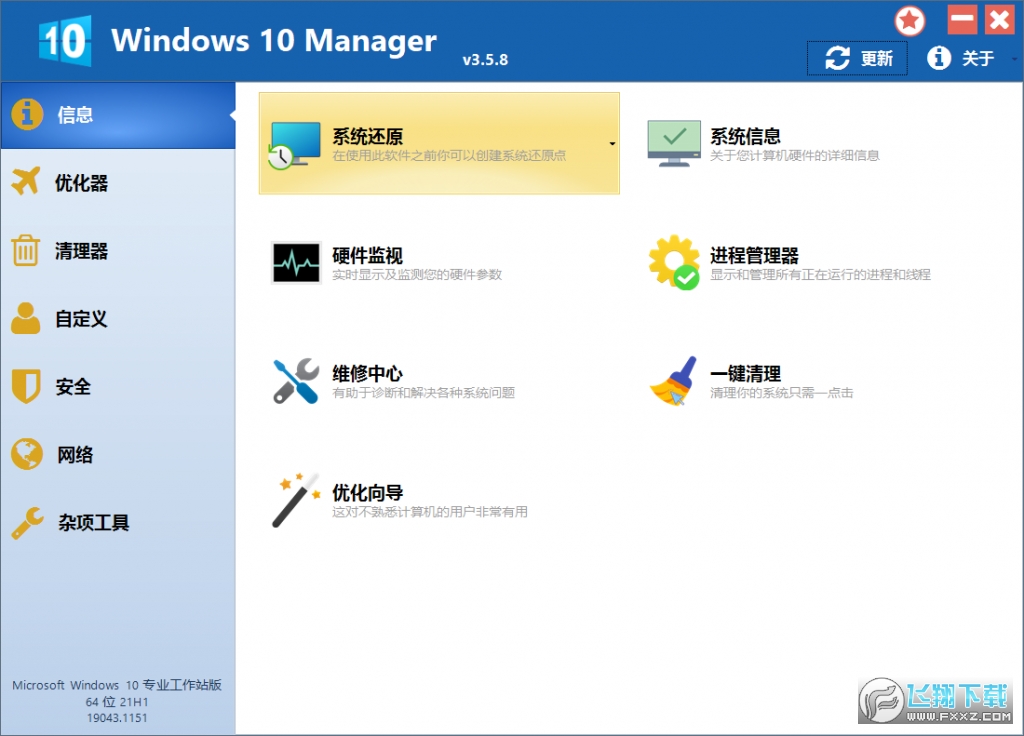
Task: Click the 系统还原 monitor clock icon
Action: click(x=295, y=145)
